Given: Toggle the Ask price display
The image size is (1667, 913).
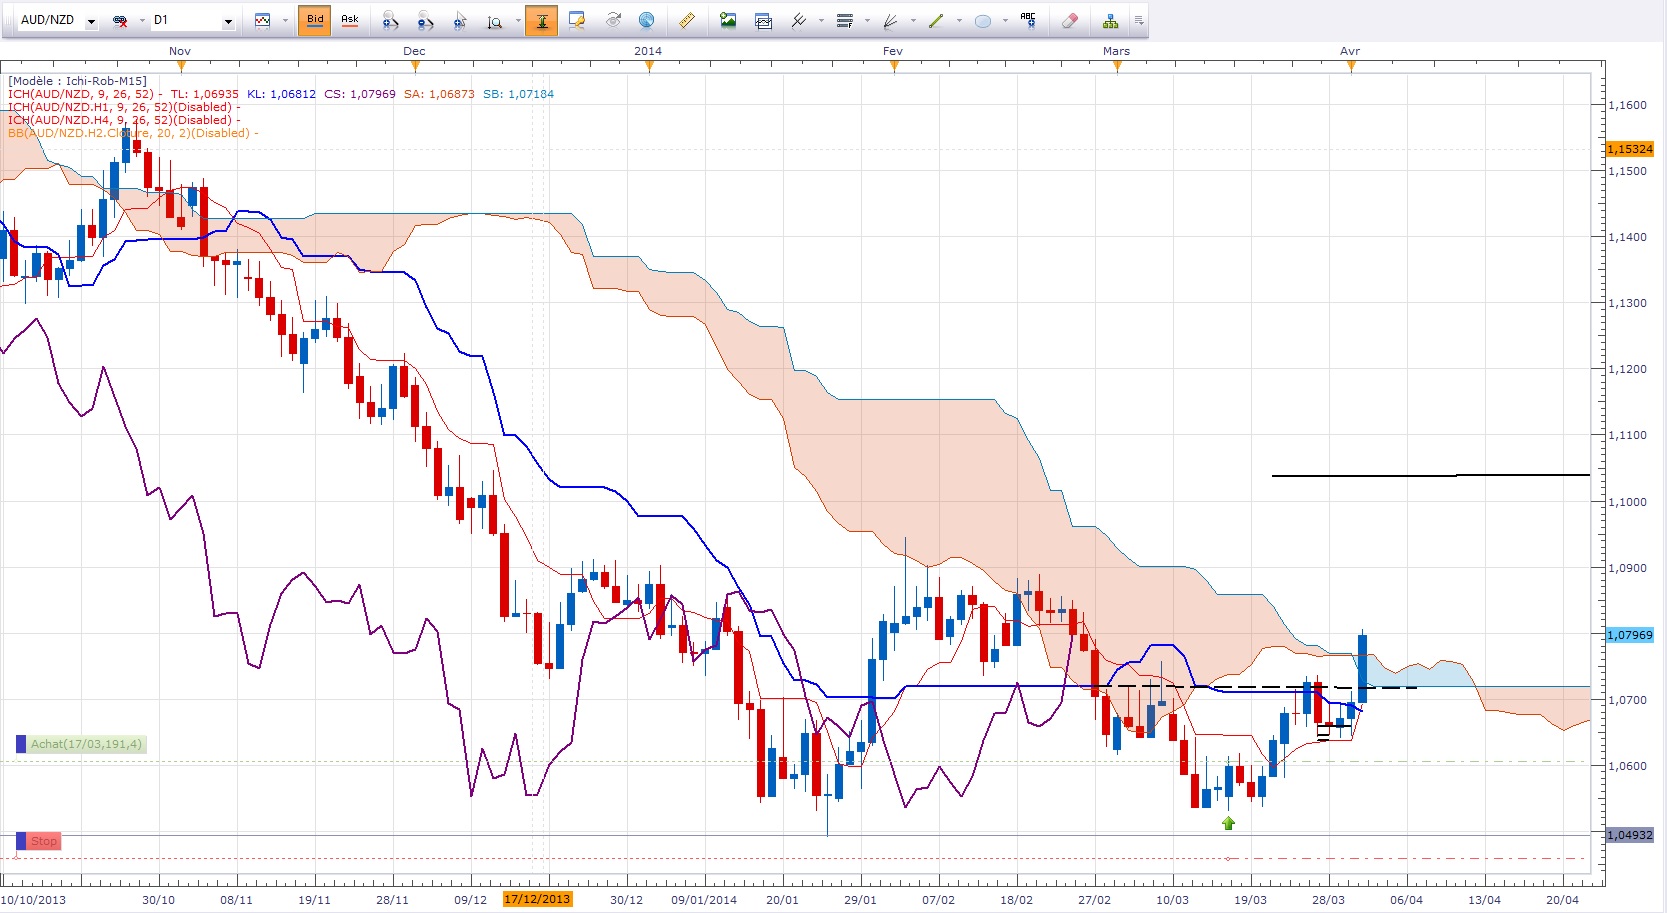Looking at the screenshot, I should click(350, 20).
